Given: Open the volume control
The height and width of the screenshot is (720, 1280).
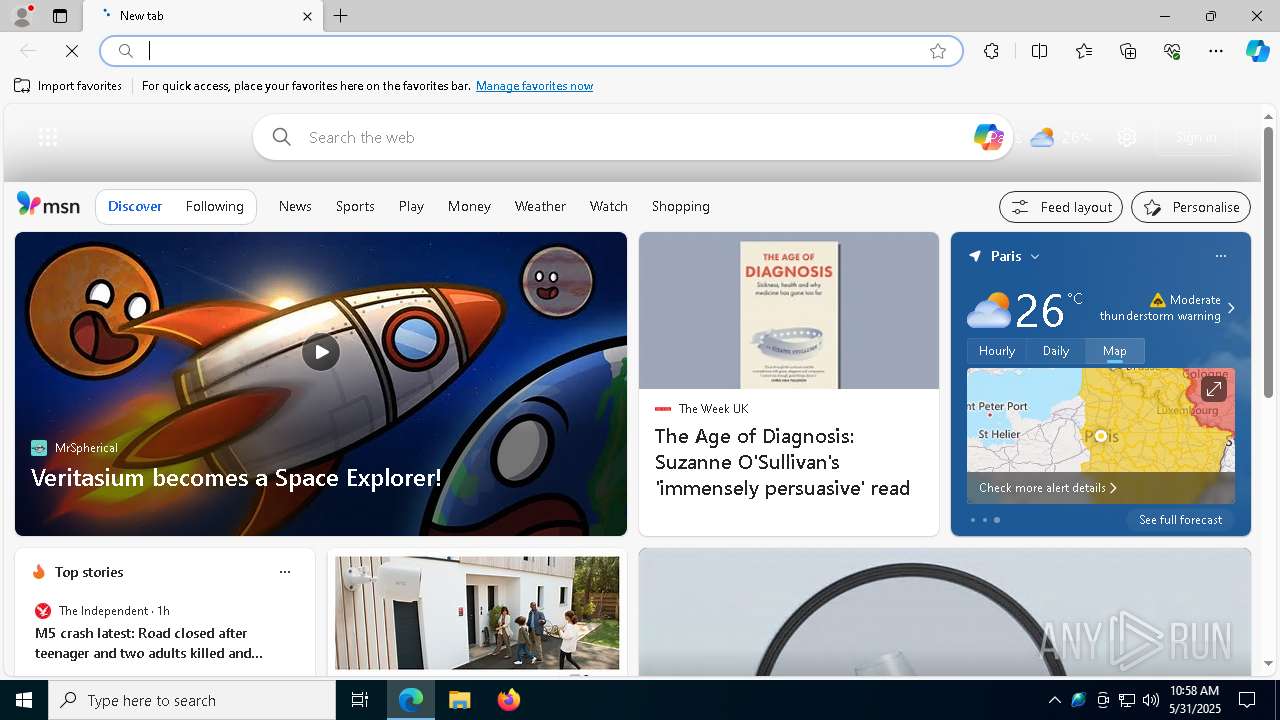Looking at the screenshot, I should (1150, 700).
